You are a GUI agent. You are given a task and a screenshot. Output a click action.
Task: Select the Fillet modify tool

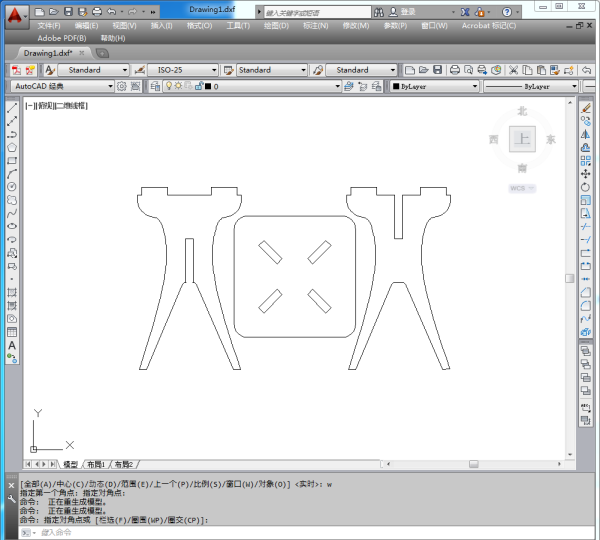click(x=585, y=306)
